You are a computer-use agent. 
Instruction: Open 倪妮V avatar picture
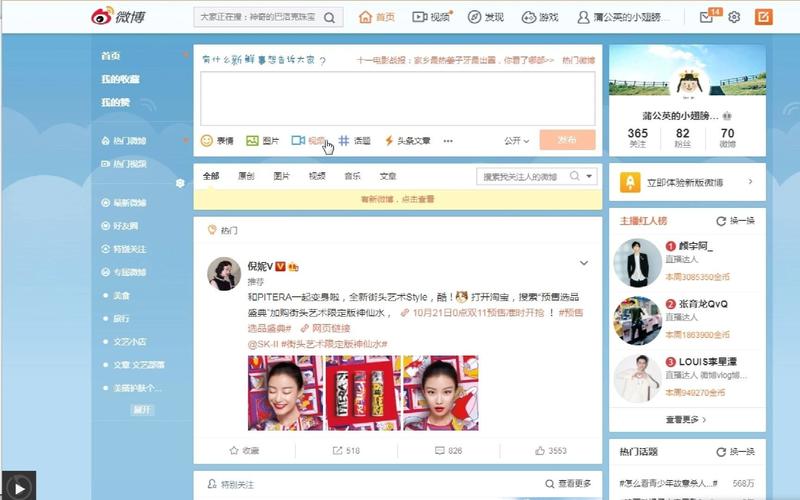[x=224, y=274]
